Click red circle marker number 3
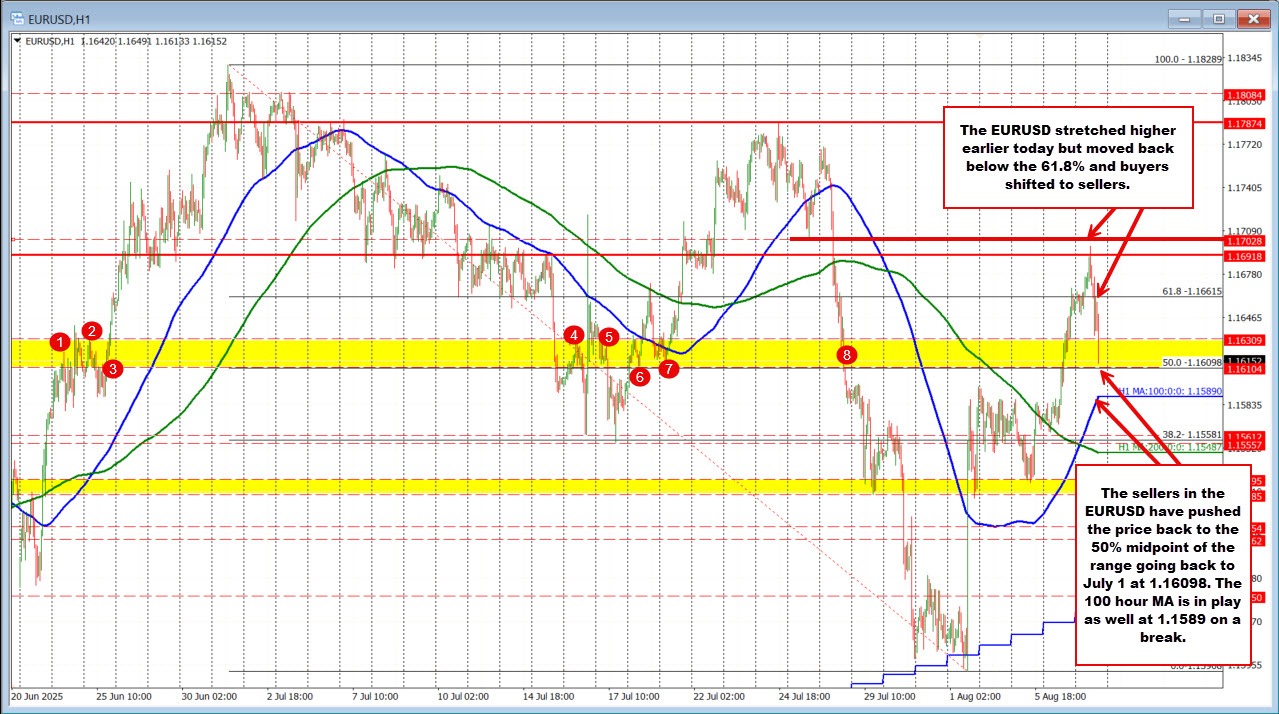Screen dimensions: 1279x714 113,368
